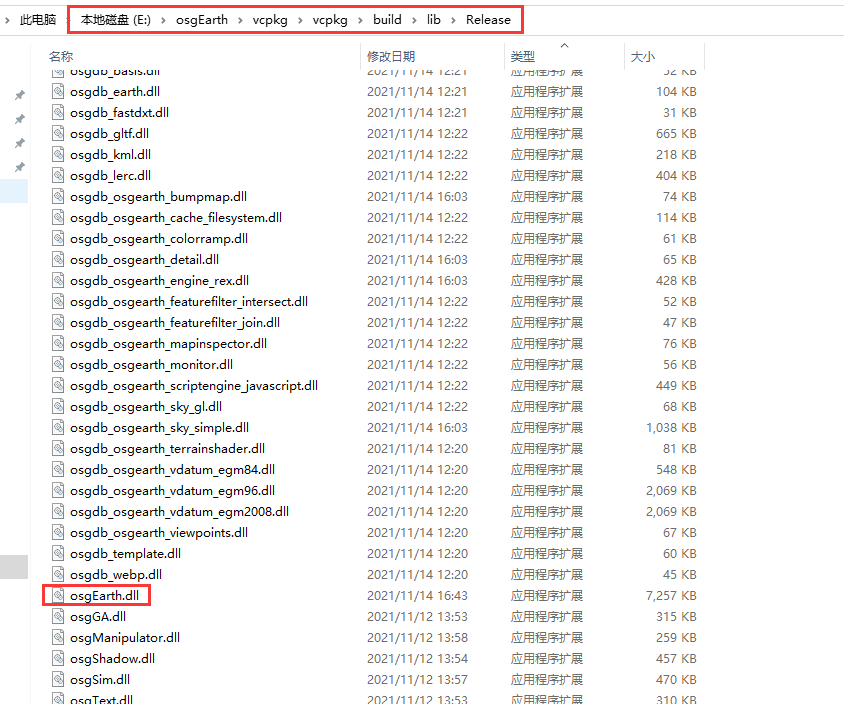Select the osgdb_template.dll file name
The height and width of the screenshot is (704, 844).
[x=125, y=553]
